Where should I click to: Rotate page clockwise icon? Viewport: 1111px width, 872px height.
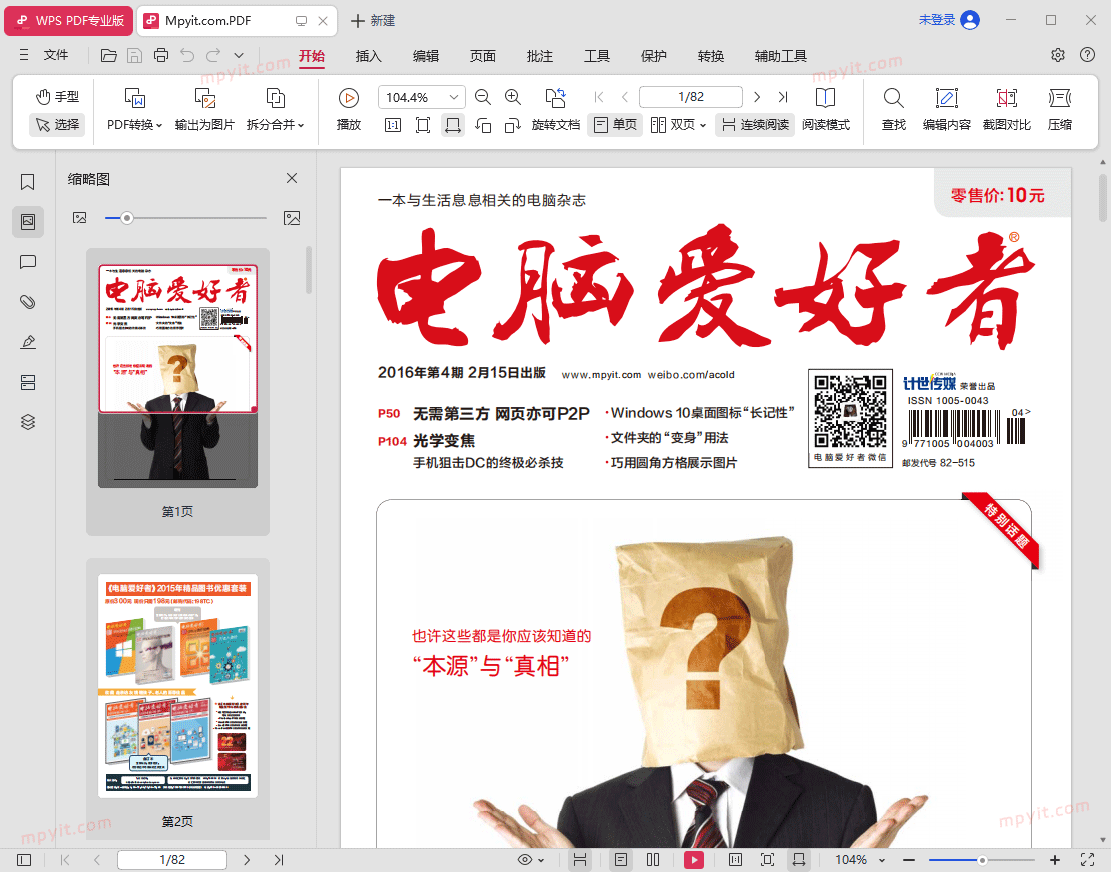point(513,125)
